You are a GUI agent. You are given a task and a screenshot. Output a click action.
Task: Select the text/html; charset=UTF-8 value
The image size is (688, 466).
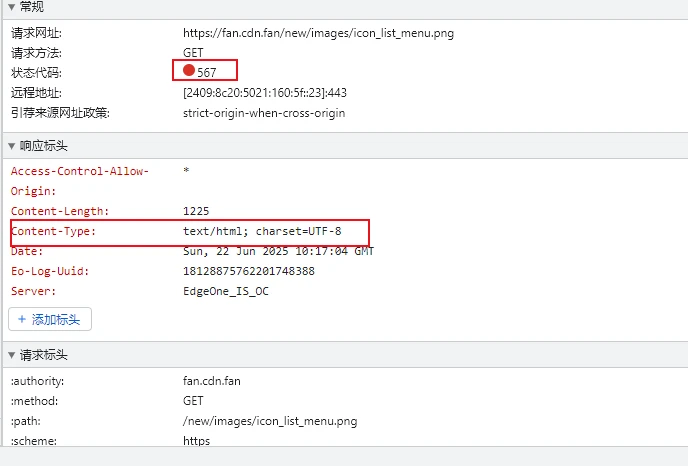[262, 231]
